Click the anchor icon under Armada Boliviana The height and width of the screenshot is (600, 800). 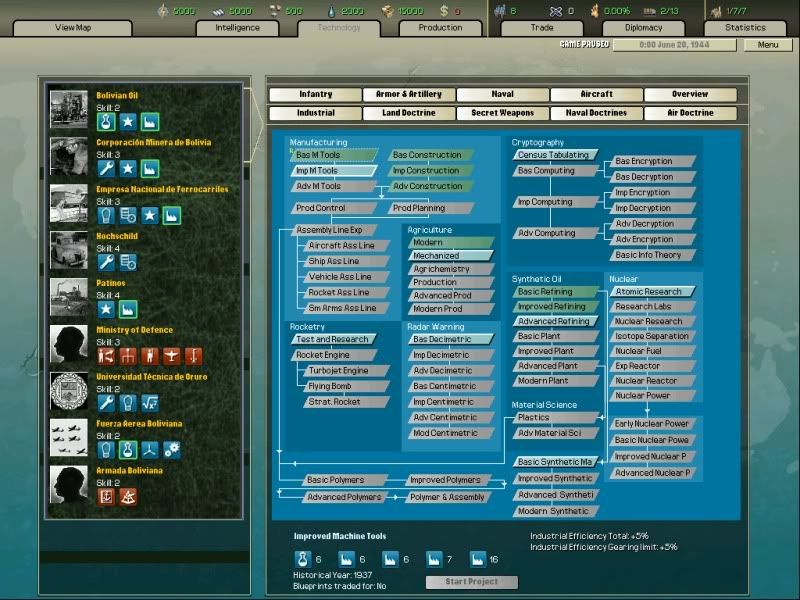[x=106, y=496]
